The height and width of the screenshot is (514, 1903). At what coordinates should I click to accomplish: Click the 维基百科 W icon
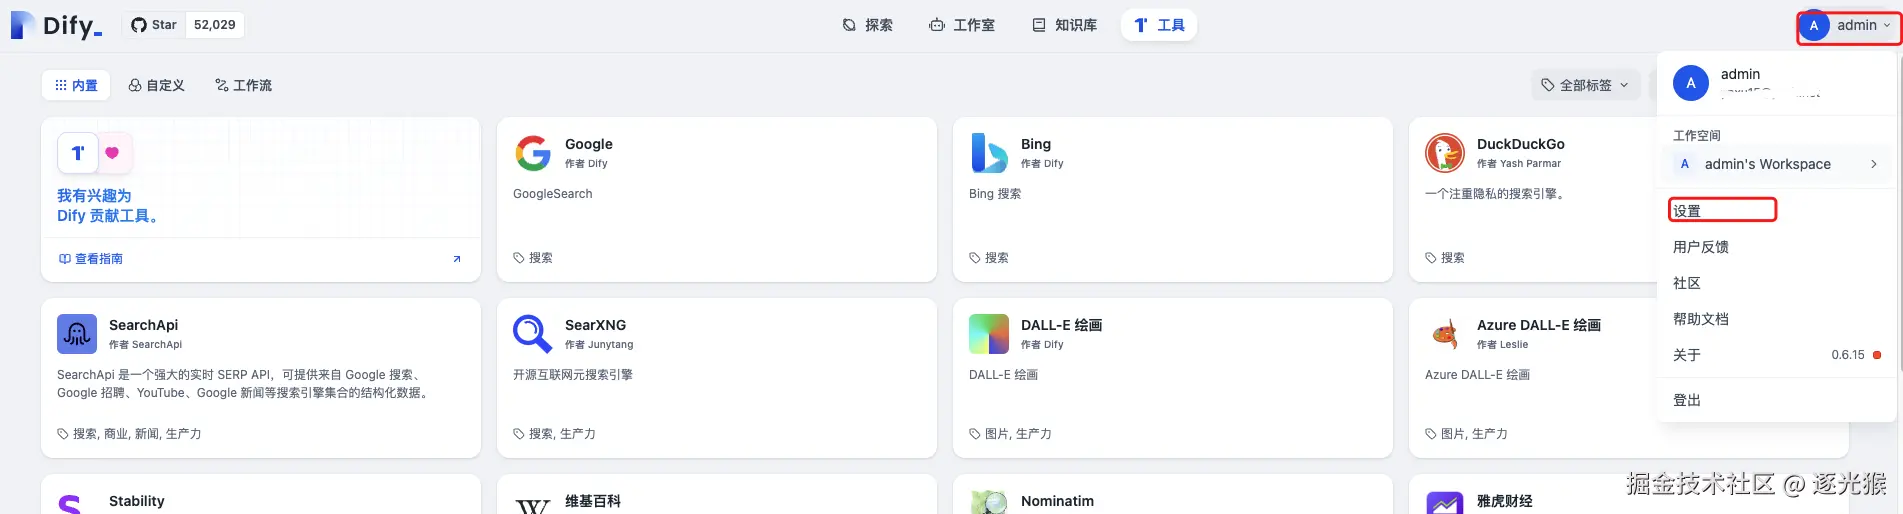pos(533,505)
